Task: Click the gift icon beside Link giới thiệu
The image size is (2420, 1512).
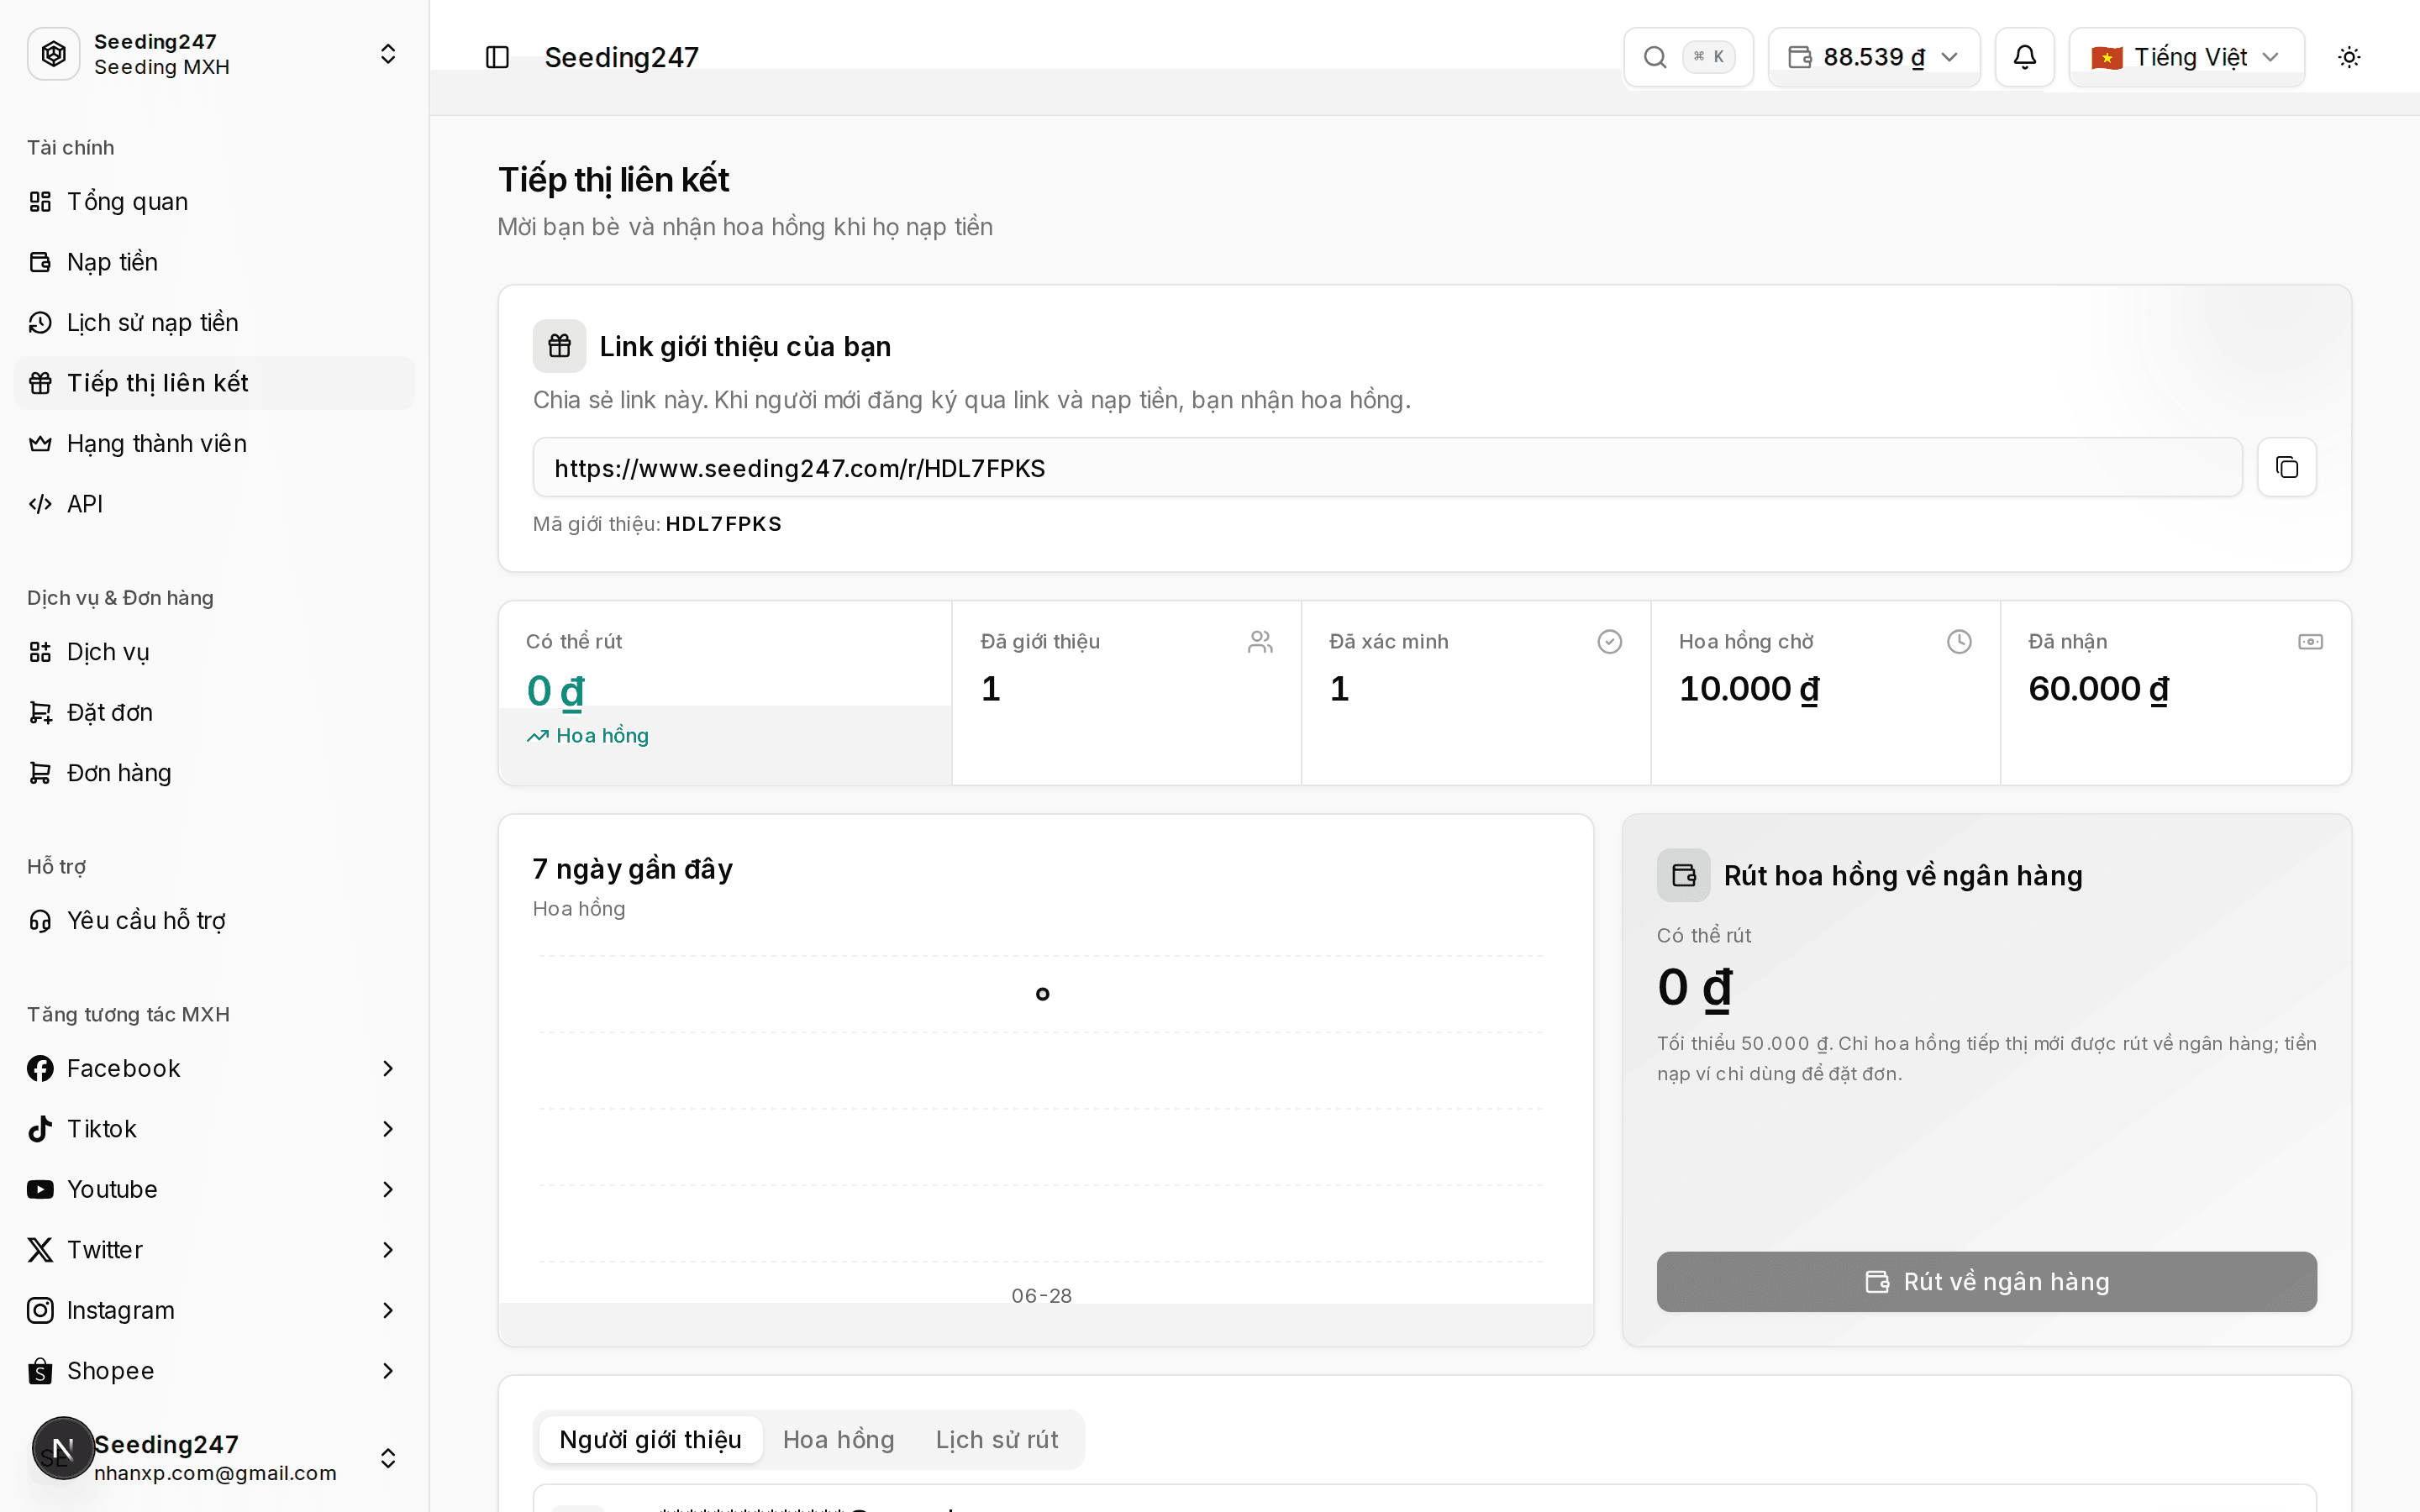Action: [x=559, y=346]
